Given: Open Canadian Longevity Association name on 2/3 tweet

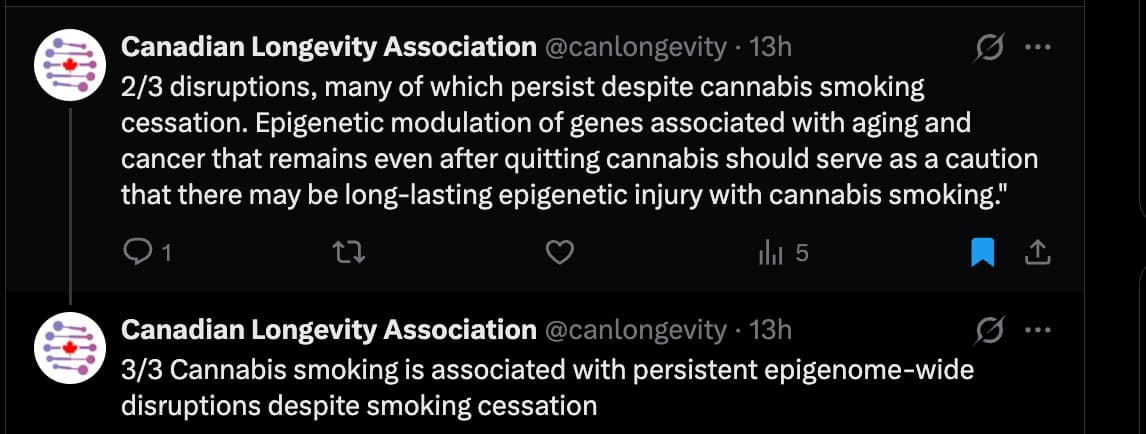Looking at the screenshot, I should (x=328, y=46).
